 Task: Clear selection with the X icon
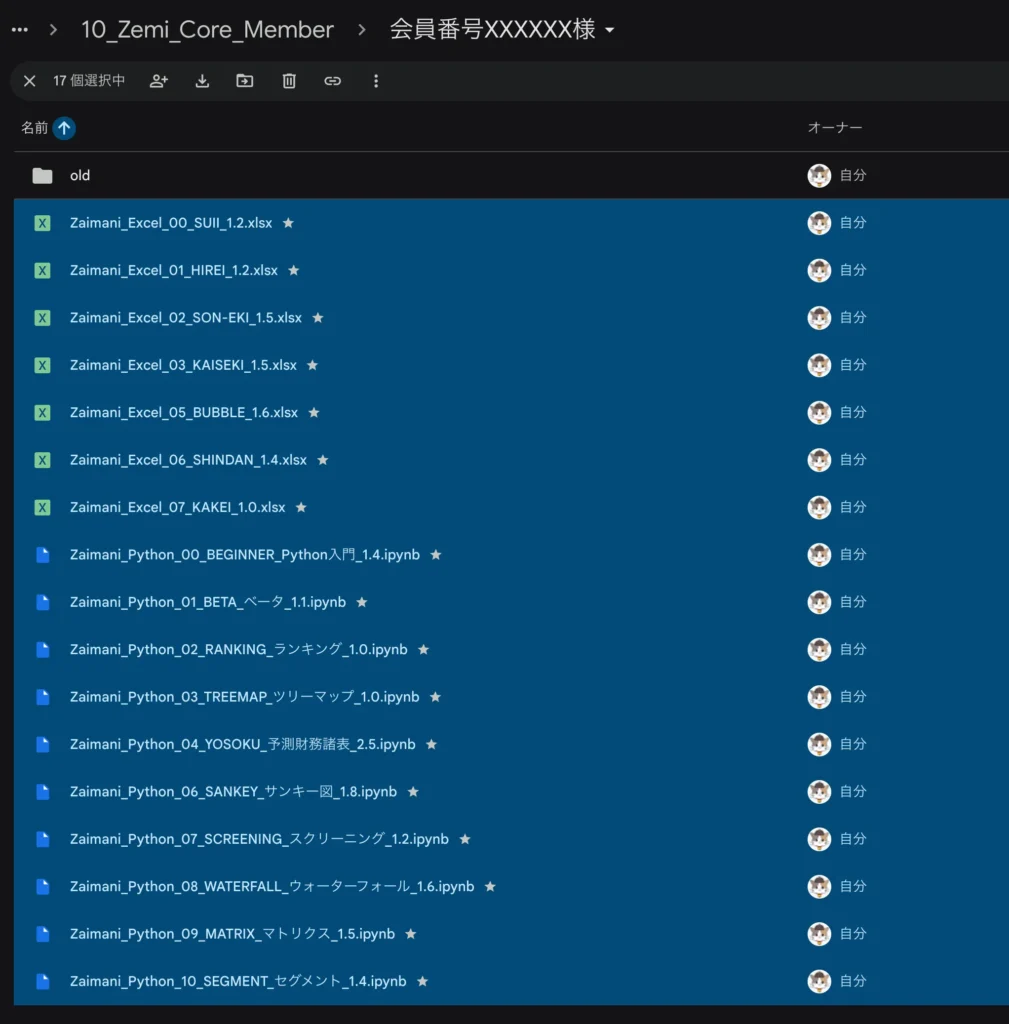pos(29,81)
